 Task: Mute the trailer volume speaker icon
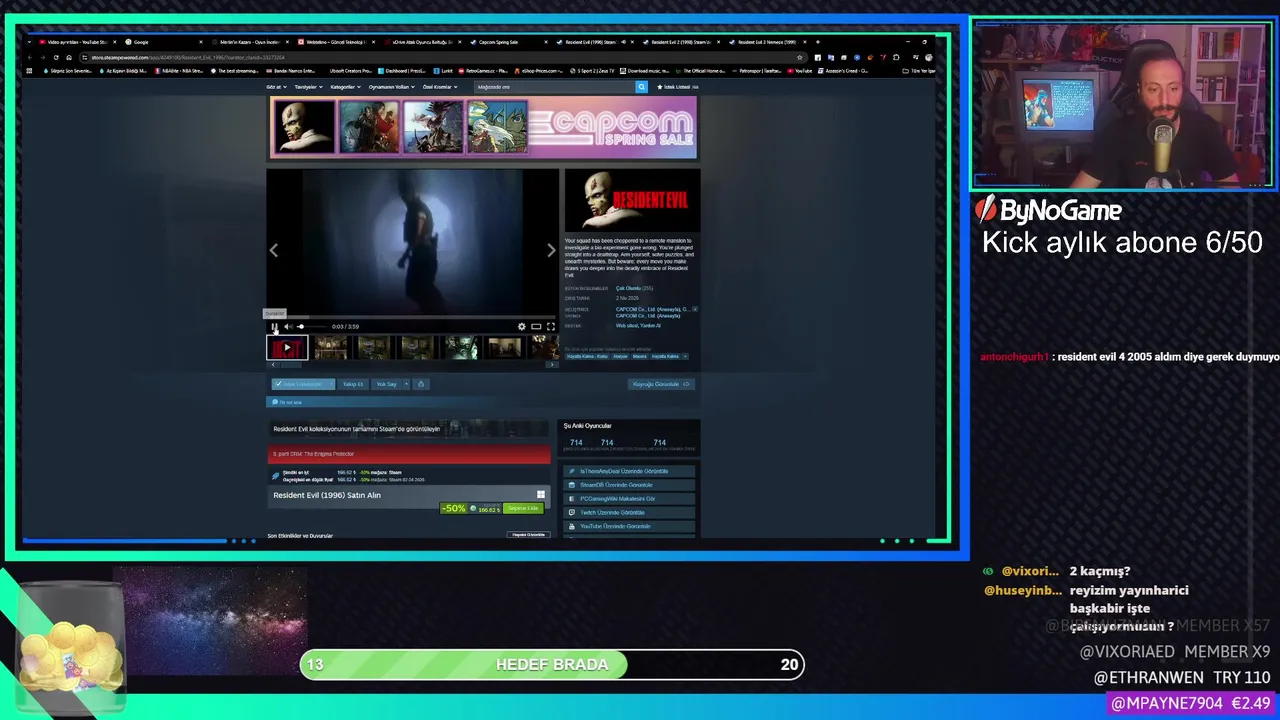point(287,326)
